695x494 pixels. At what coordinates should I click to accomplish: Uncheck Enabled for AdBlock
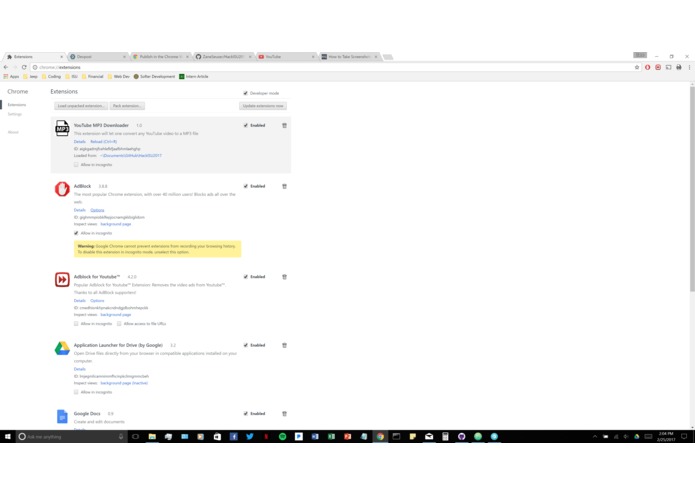[246, 186]
